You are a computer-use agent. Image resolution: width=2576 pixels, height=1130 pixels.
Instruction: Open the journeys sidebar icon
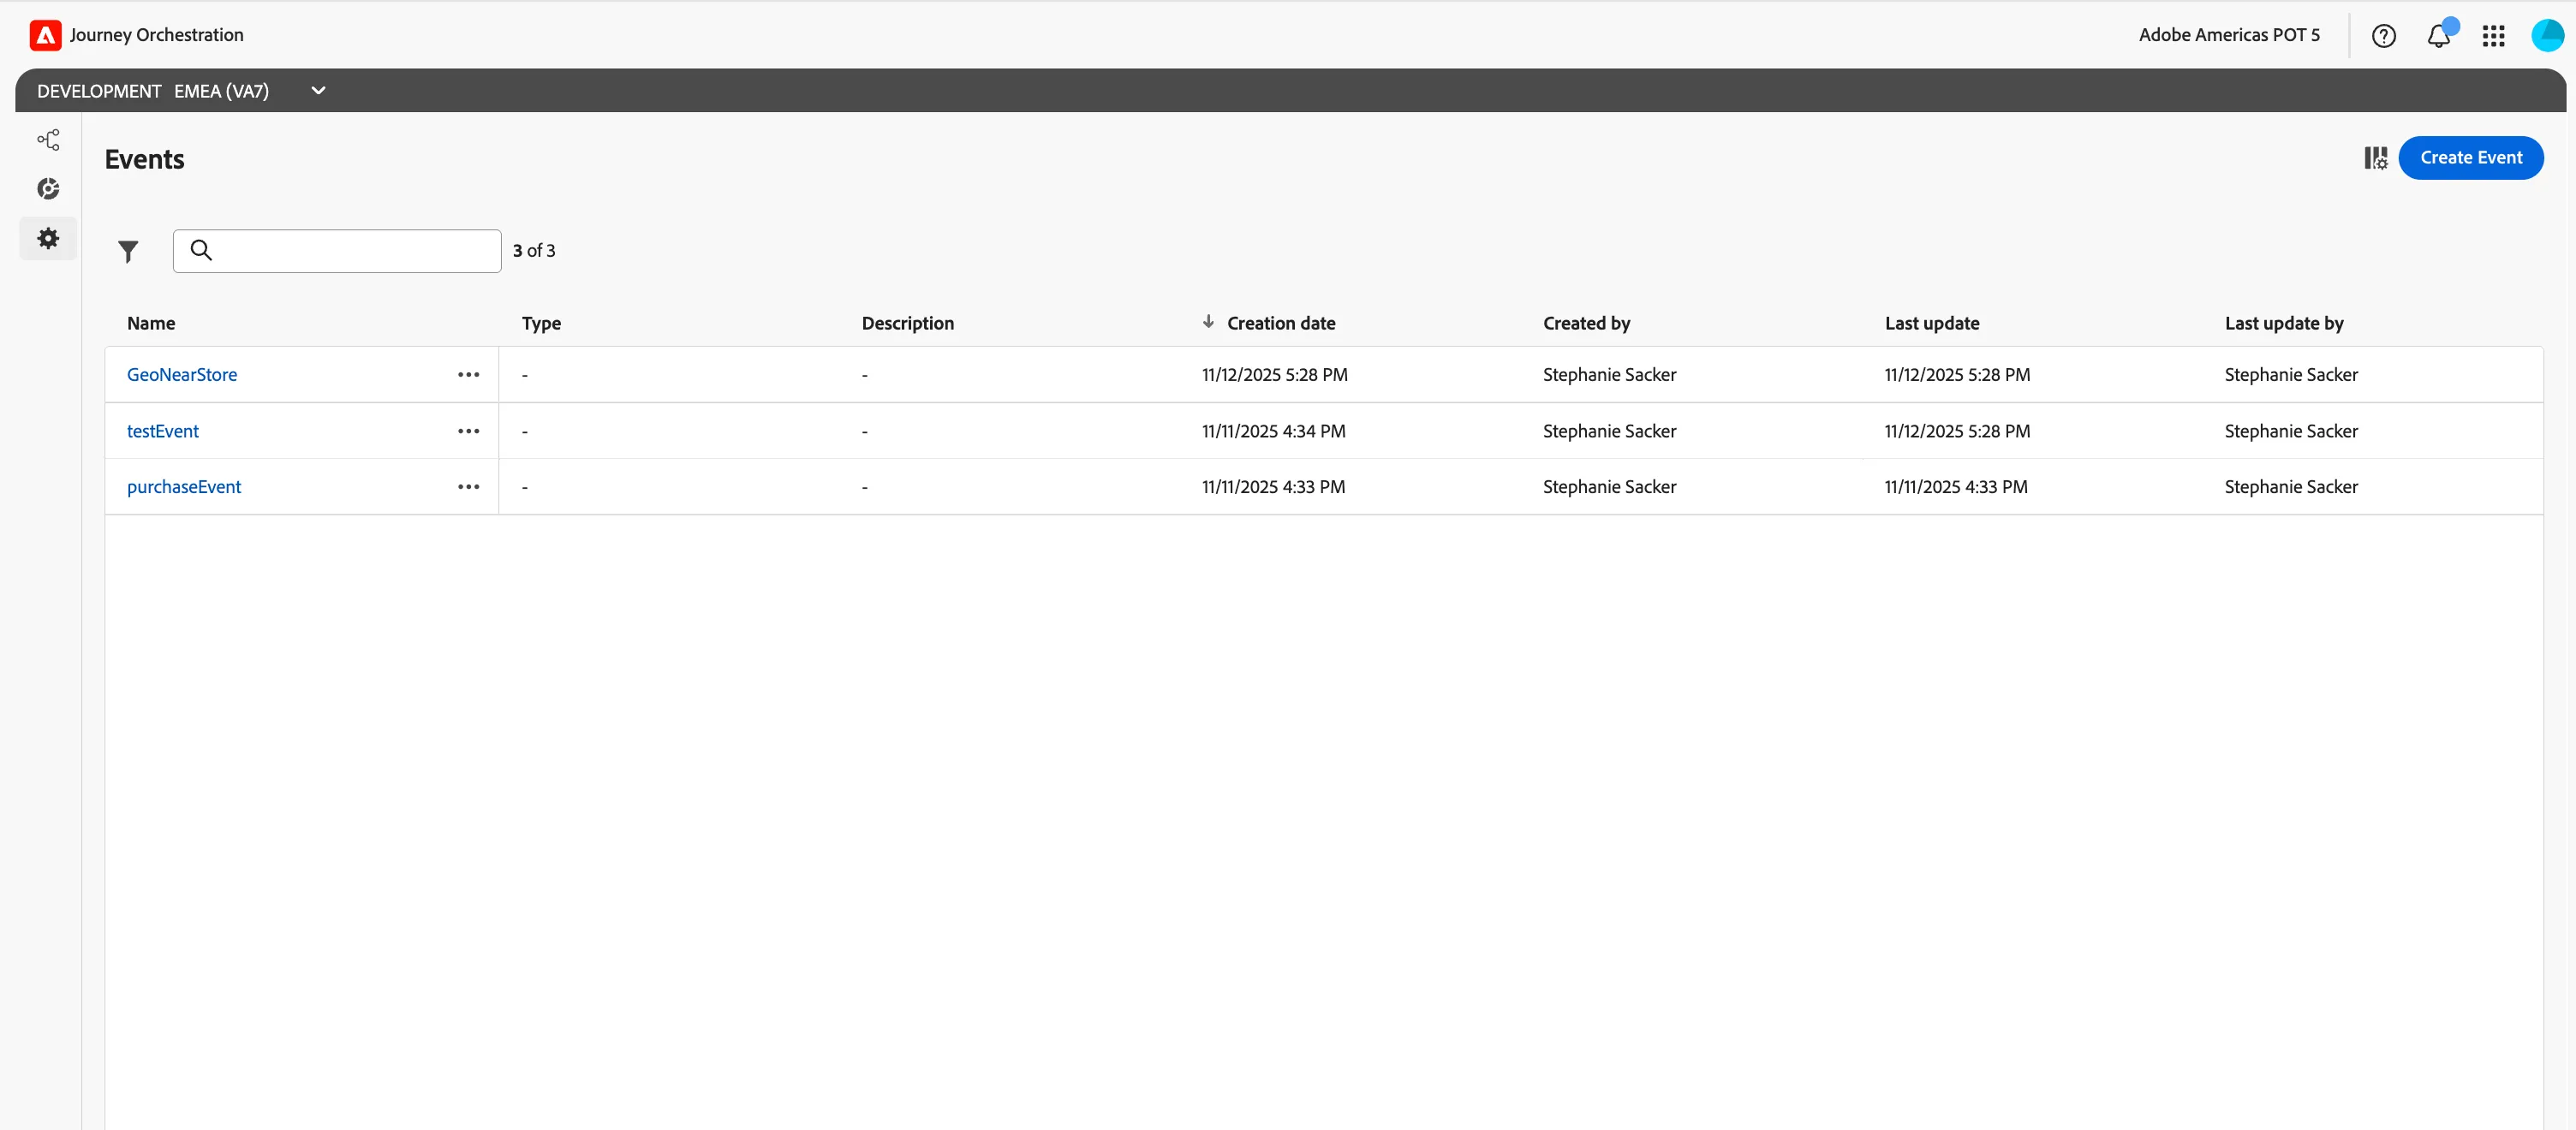(48, 140)
